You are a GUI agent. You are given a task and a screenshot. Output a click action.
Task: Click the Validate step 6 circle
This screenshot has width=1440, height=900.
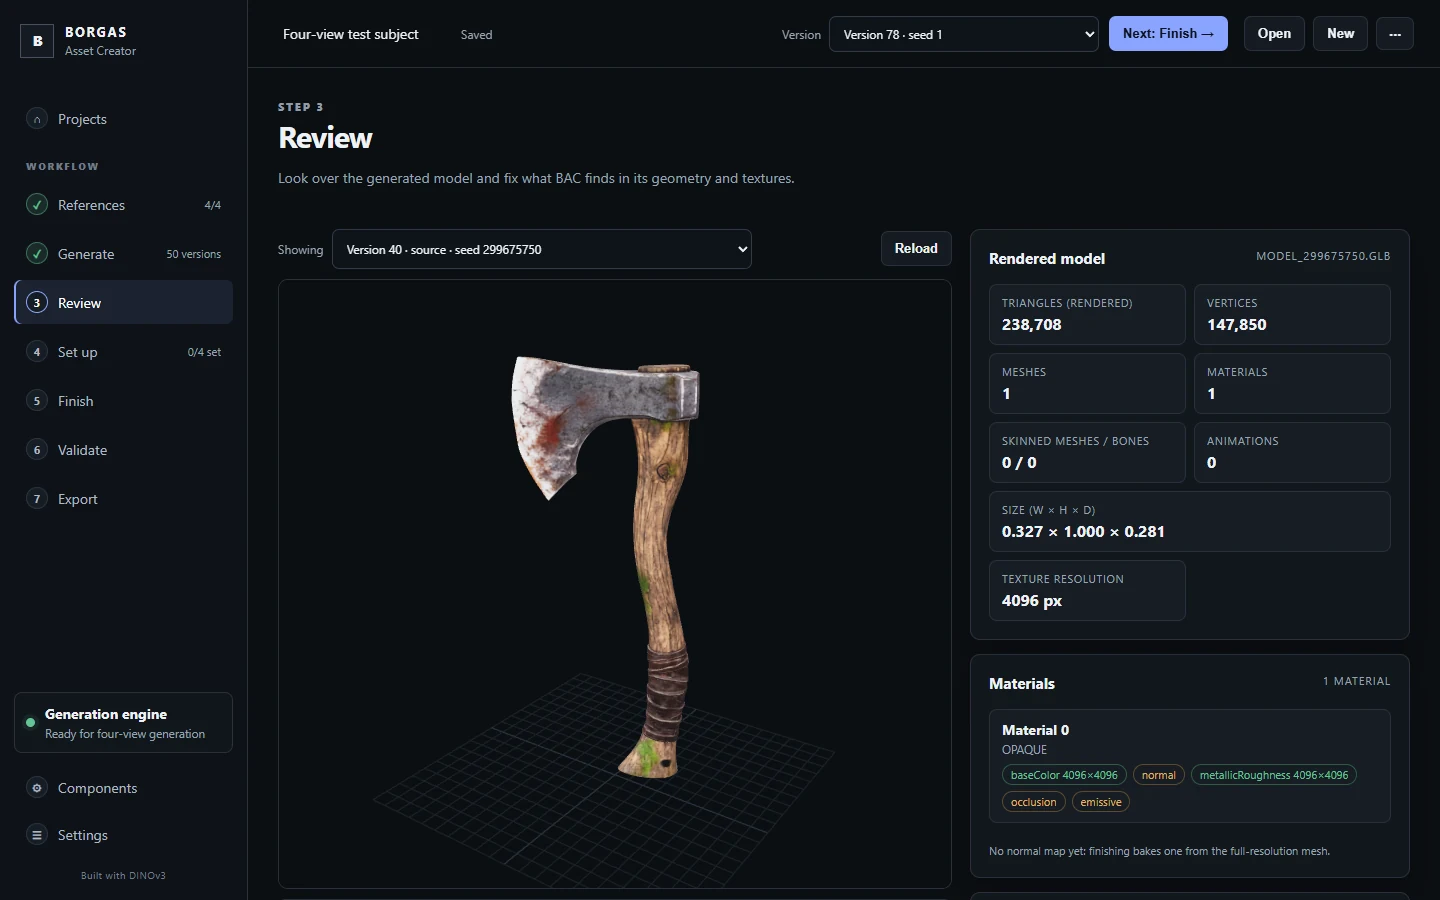point(37,450)
